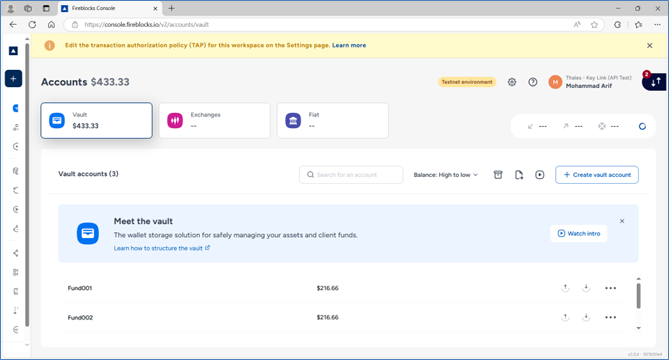
Task: Click the browser address bar URL
Action: tap(146, 25)
